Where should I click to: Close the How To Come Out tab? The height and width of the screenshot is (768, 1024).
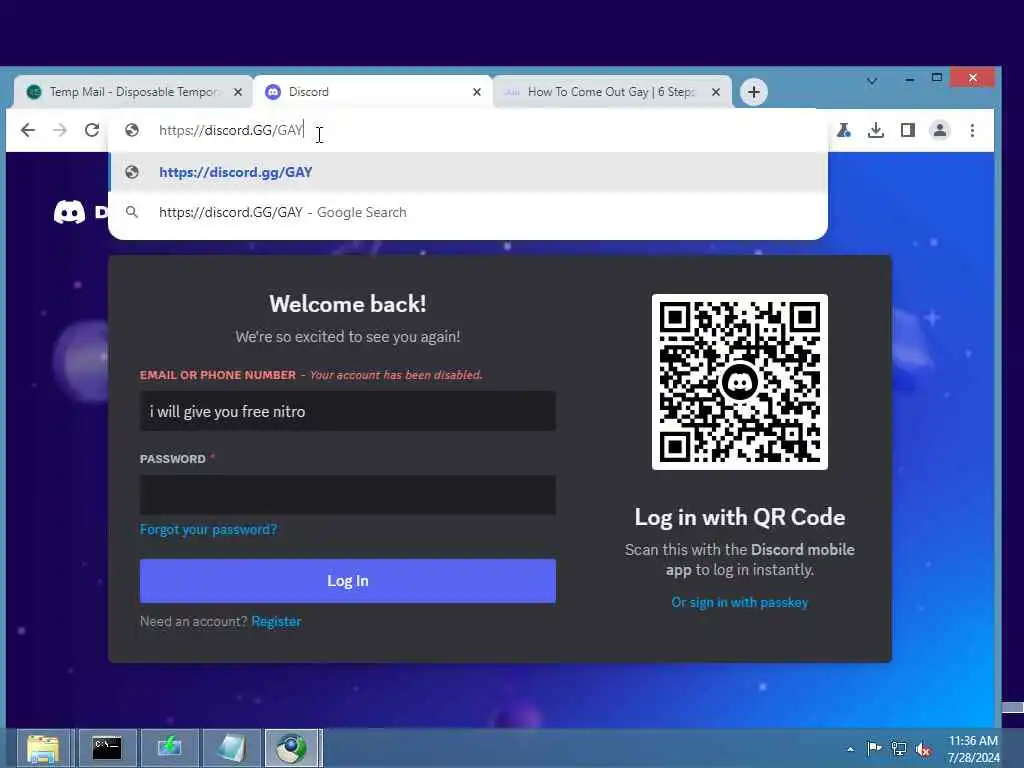[x=716, y=92]
